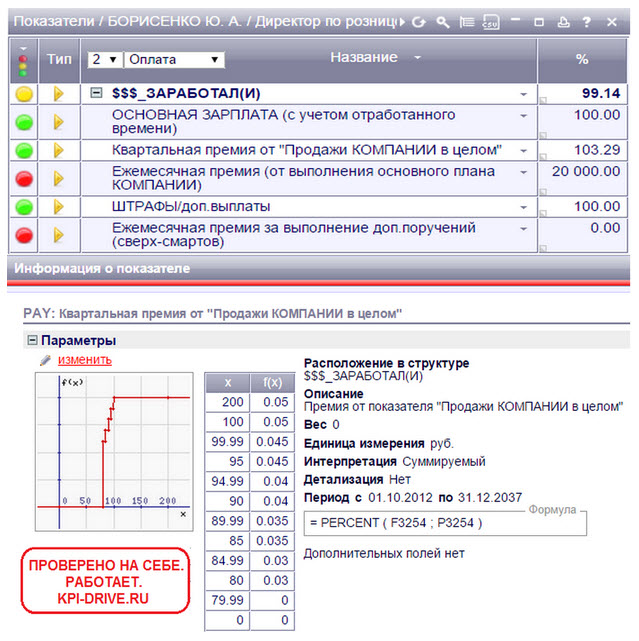Click type arrow icon of Квартальная премия row
Screen dimensions: 639x641
[58, 150]
